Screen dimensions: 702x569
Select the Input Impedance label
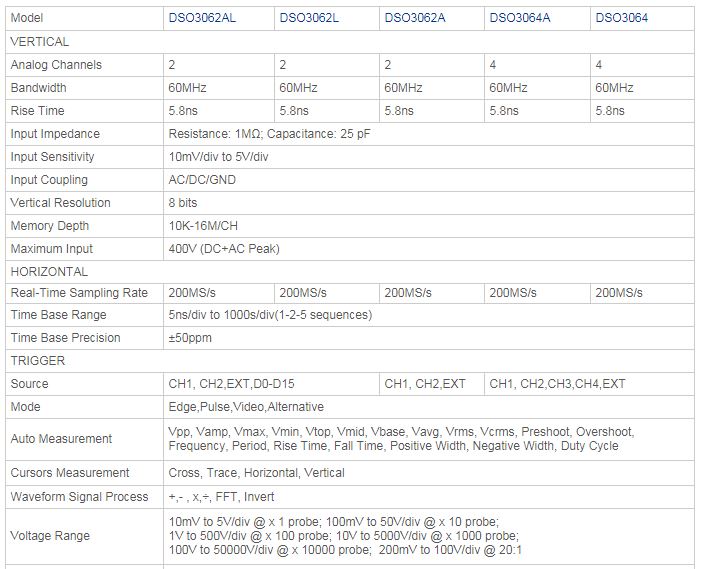(x=55, y=134)
